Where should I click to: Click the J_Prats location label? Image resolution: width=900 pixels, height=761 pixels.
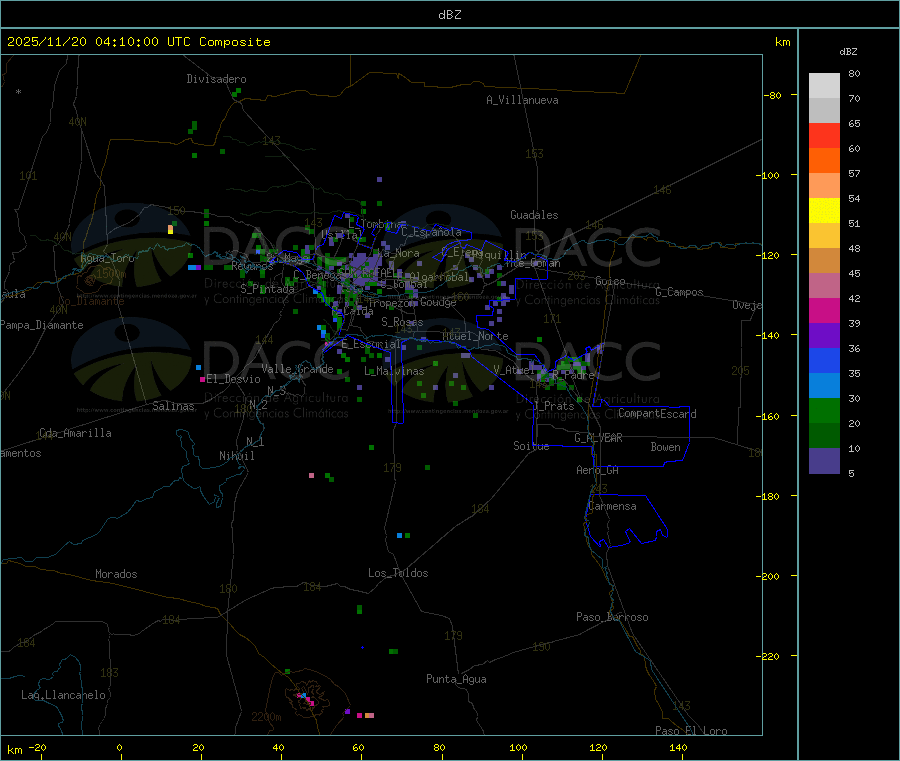[x=554, y=406]
